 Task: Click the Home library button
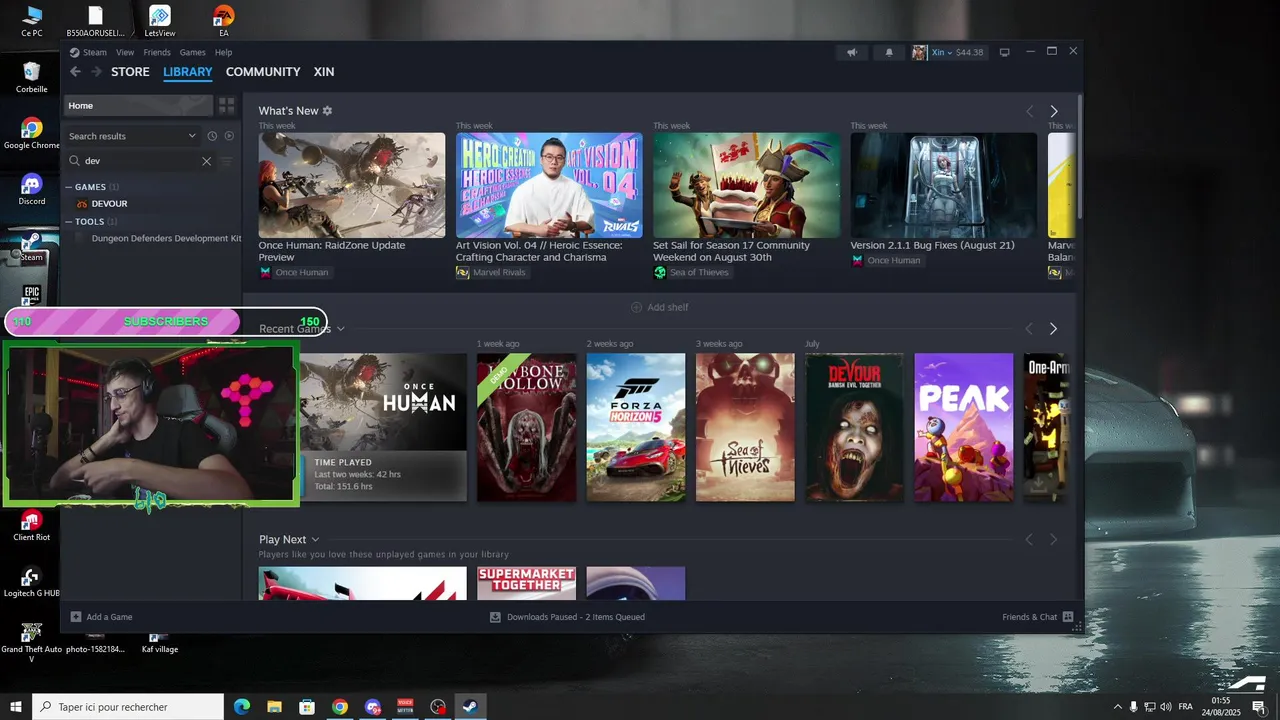(x=139, y=105)
